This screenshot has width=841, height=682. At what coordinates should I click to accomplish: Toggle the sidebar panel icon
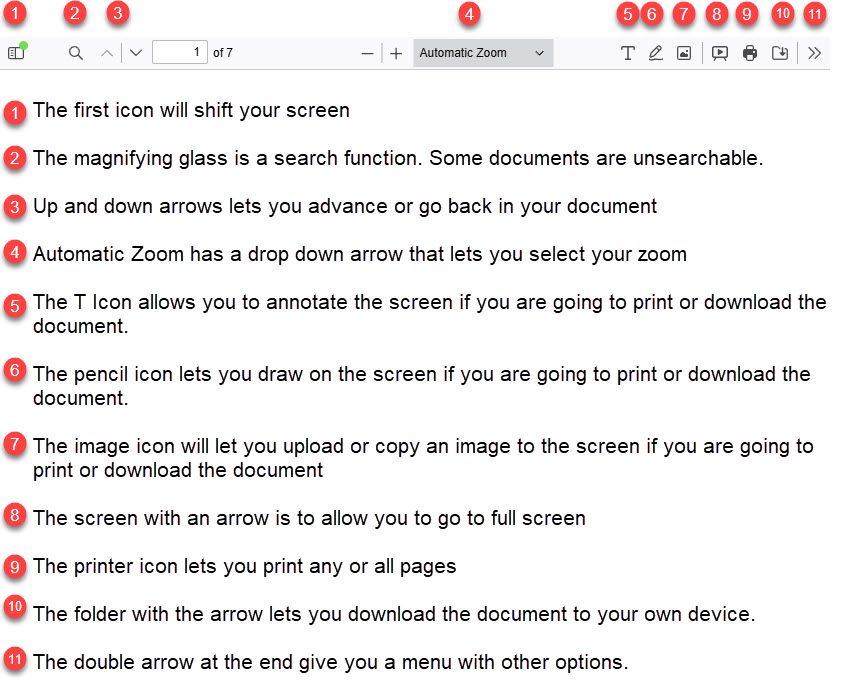tap(15, 54)
